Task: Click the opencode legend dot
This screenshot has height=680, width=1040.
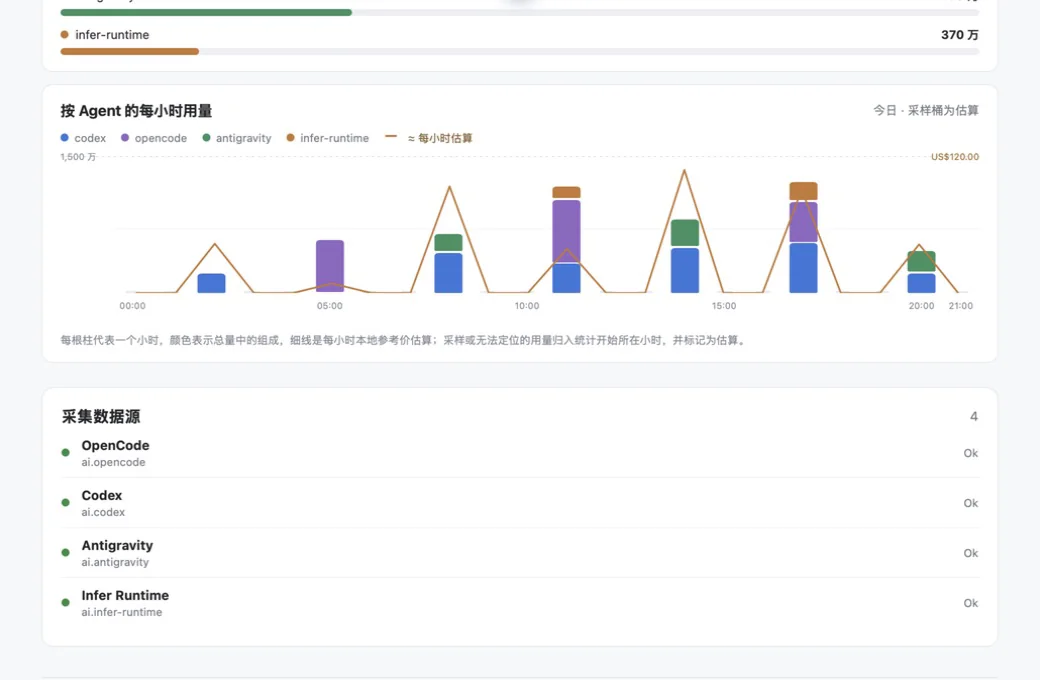Action: coord(125,137)
